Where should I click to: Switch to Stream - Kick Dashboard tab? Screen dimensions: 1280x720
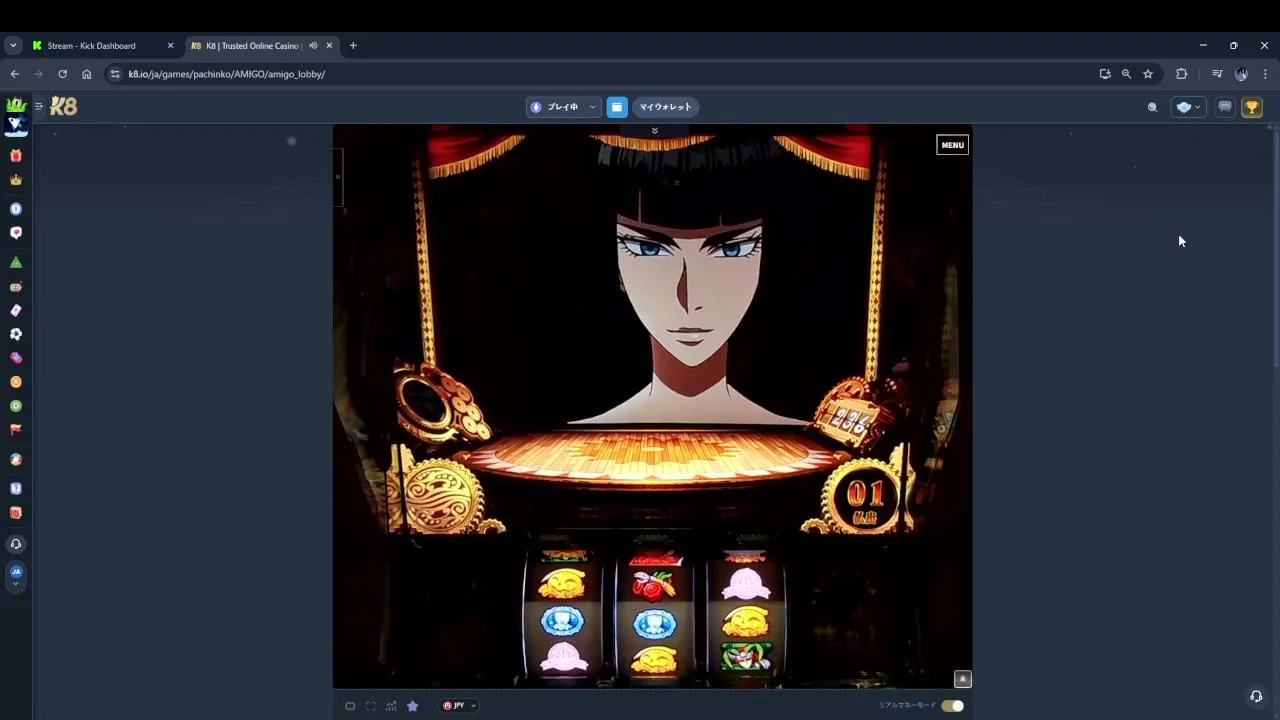91,46
